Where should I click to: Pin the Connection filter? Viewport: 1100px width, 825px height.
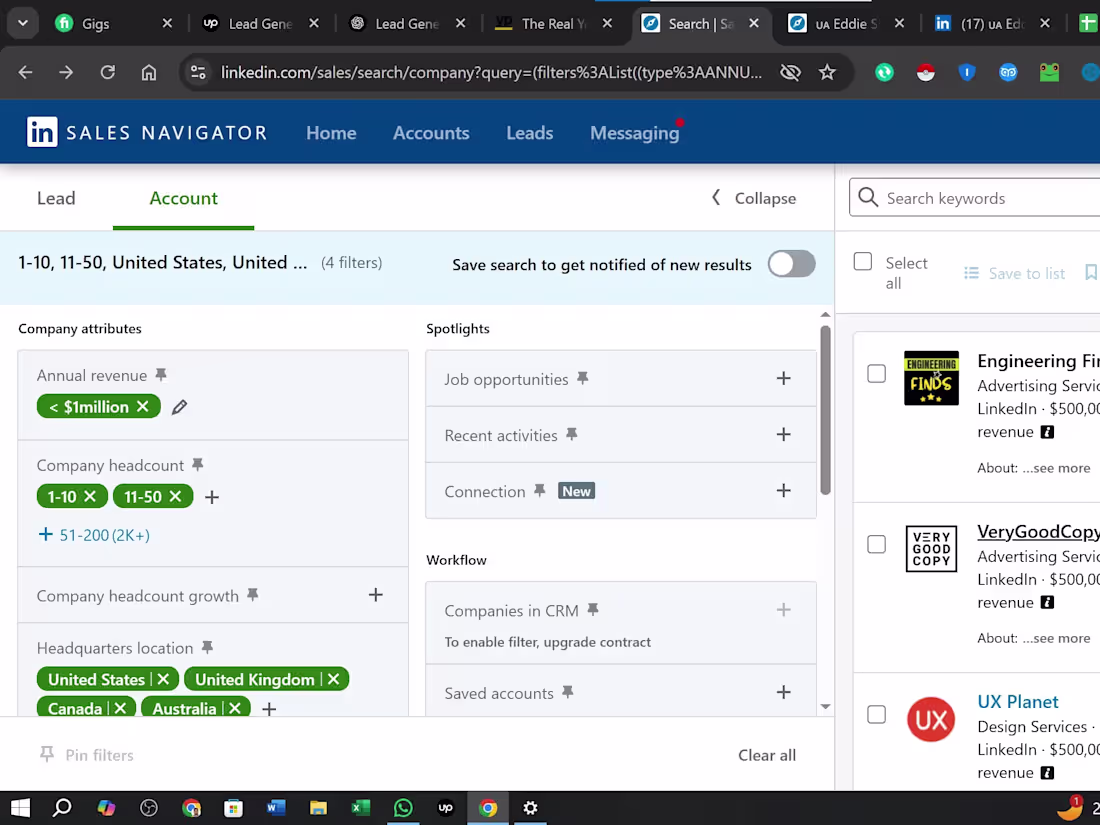[x=539, y=490]
